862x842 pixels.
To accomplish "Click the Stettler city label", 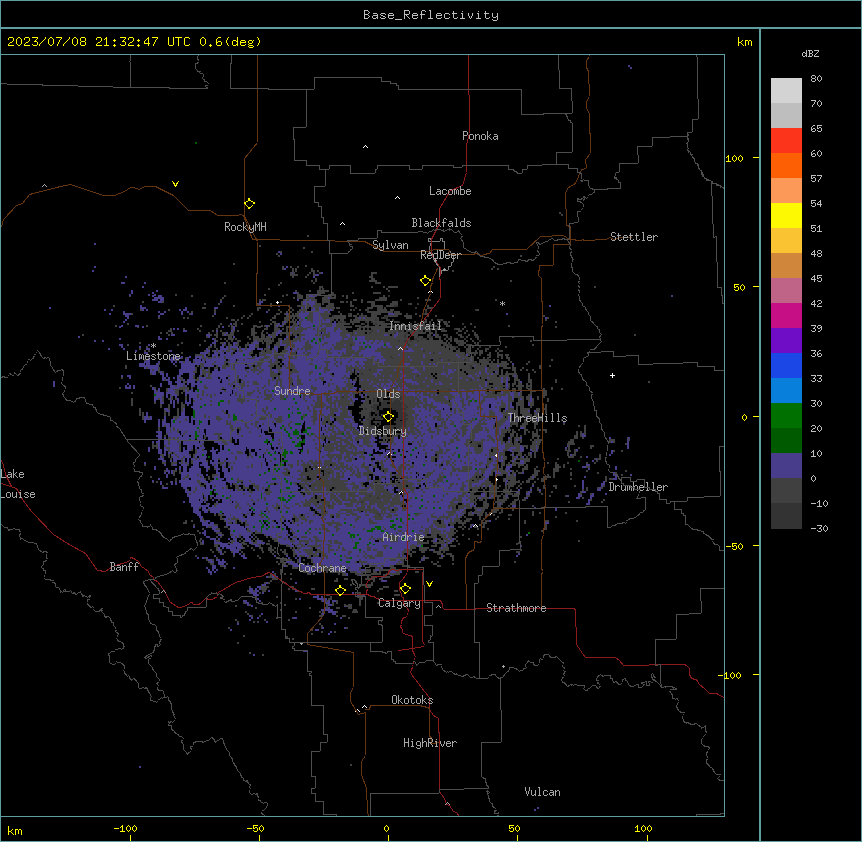I will click(x=634, y=237).
